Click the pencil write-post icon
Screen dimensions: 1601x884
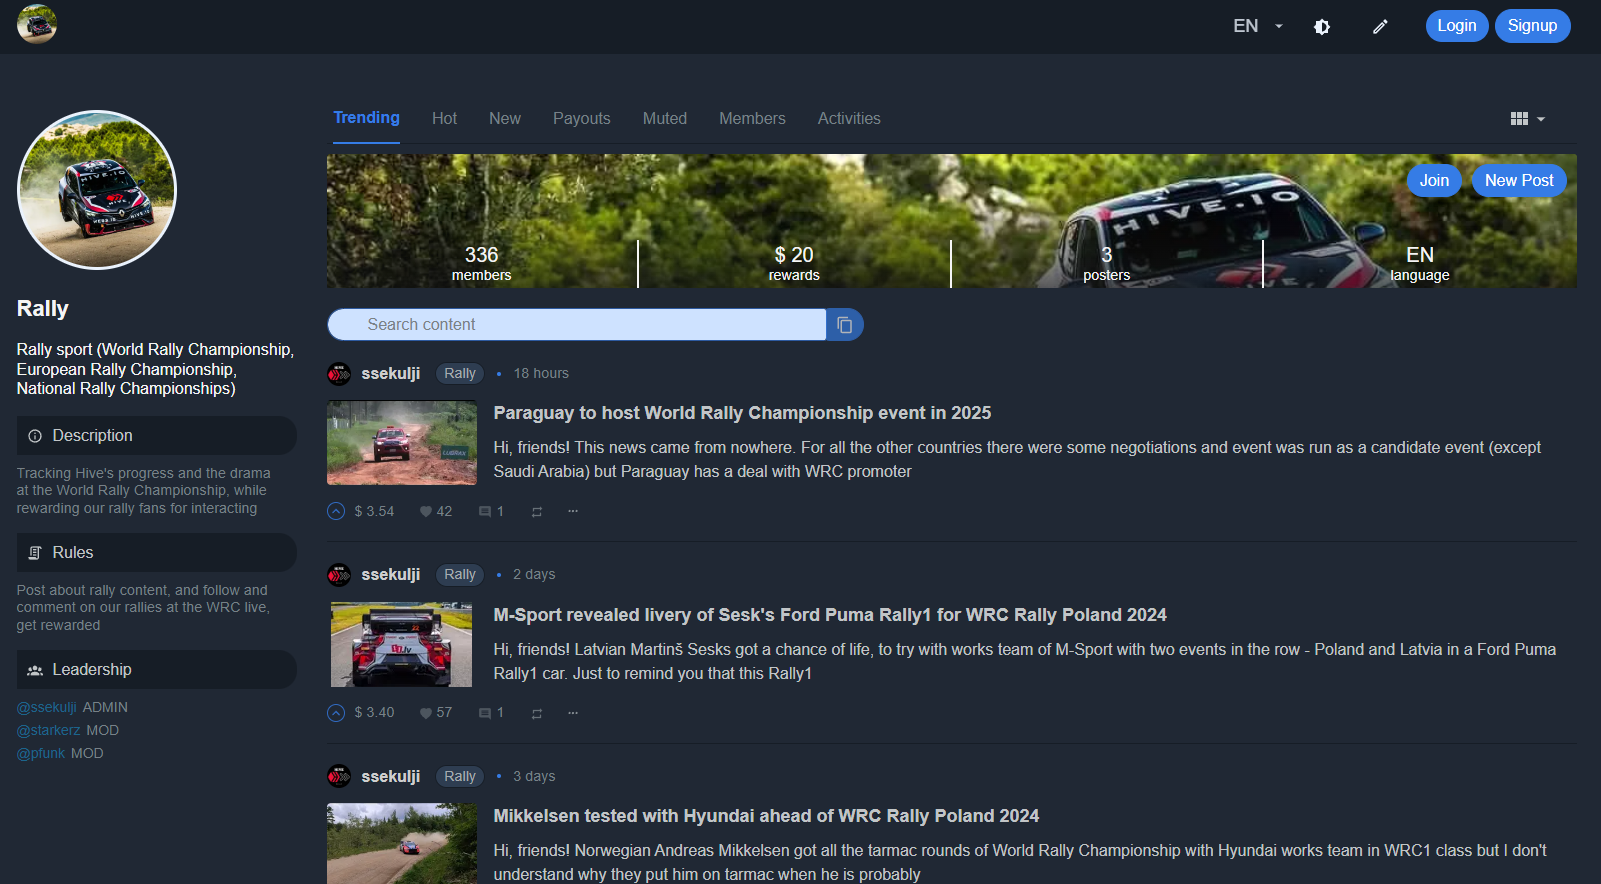click(1380, 27)
